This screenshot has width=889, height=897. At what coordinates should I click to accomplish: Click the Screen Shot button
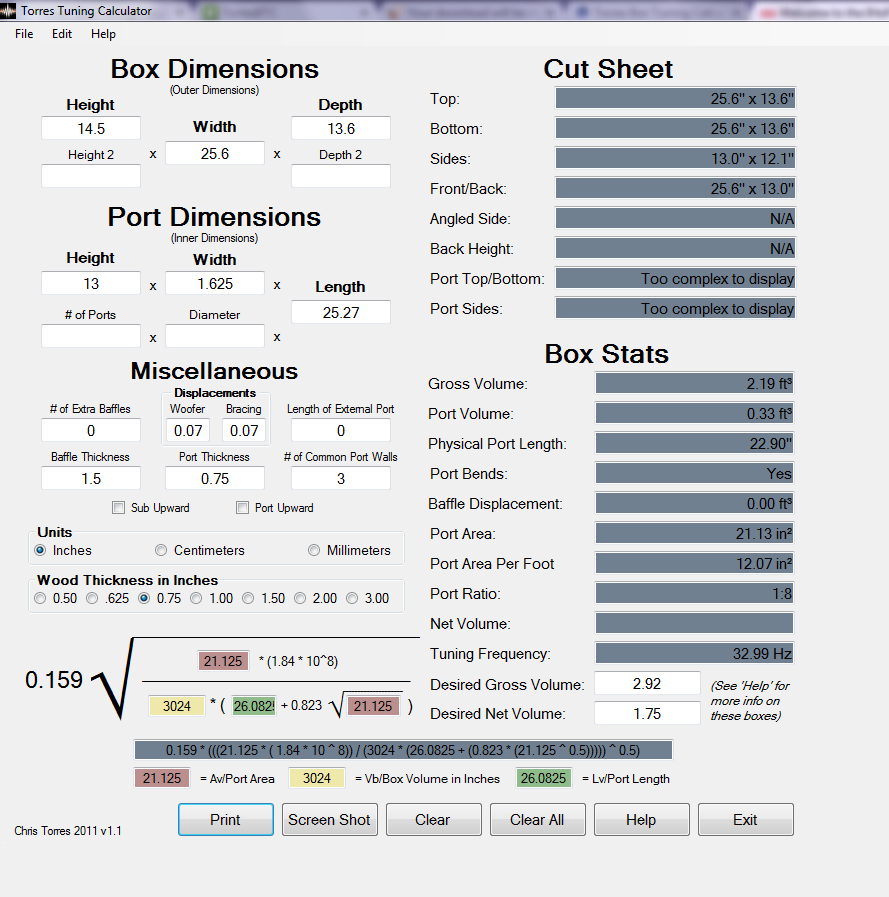(329, 820)
